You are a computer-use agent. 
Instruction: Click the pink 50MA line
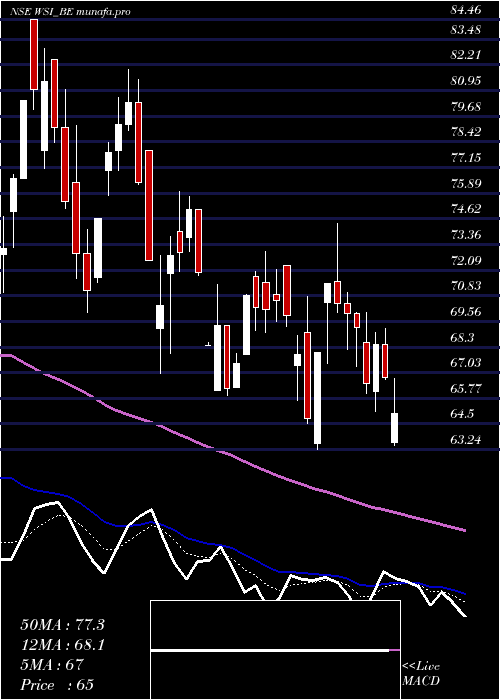(232, 454)
